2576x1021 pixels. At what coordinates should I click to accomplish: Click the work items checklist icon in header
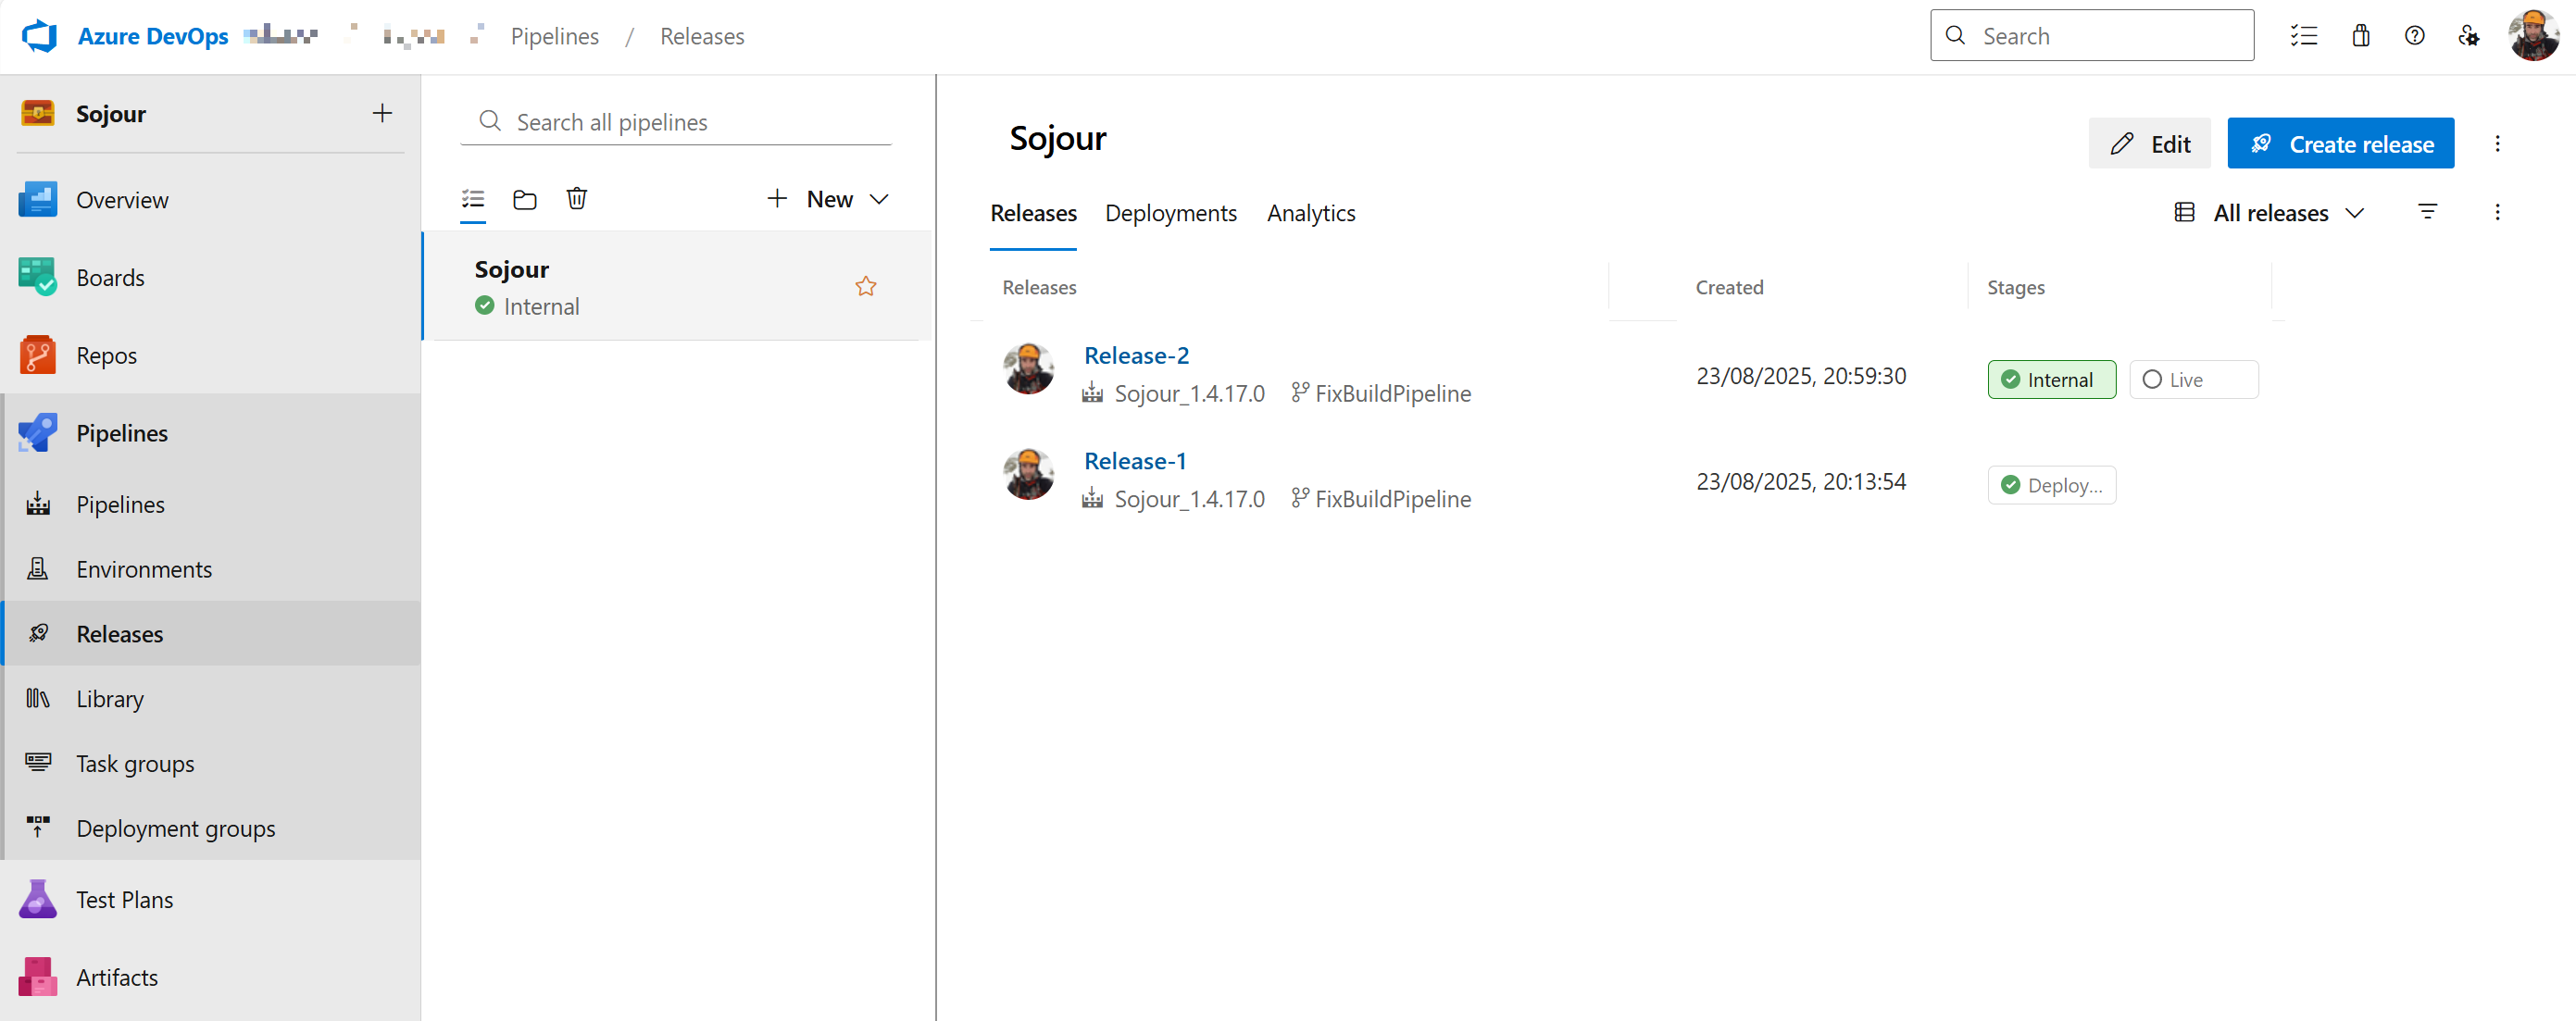point(2303,36)
